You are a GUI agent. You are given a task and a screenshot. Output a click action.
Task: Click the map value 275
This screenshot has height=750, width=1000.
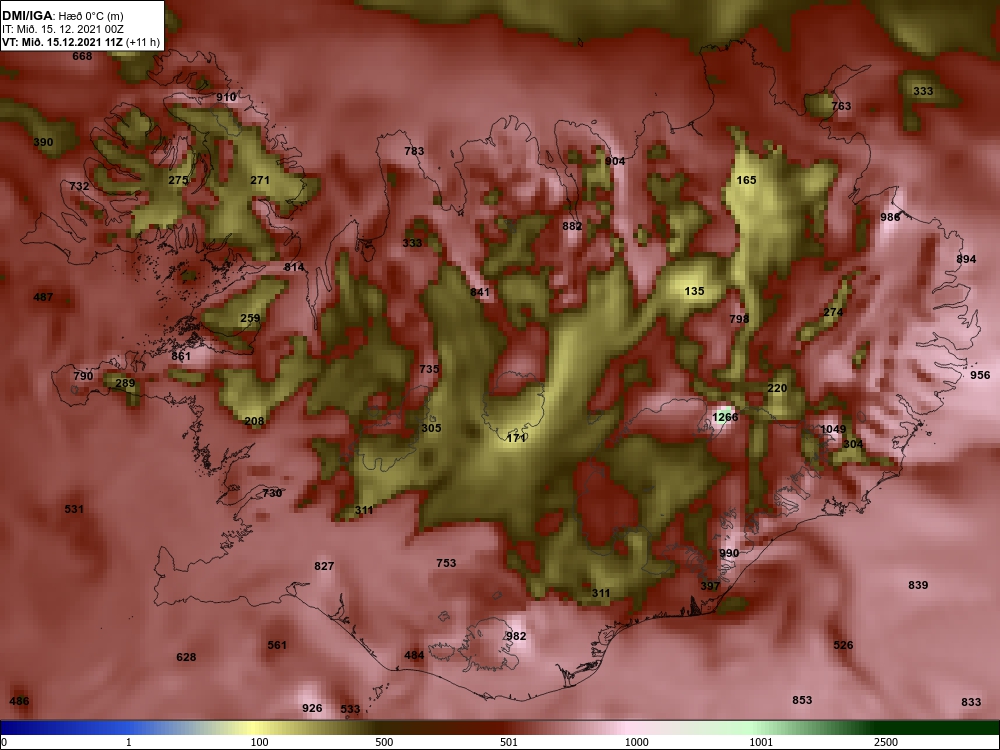click(x=178, y=180)
